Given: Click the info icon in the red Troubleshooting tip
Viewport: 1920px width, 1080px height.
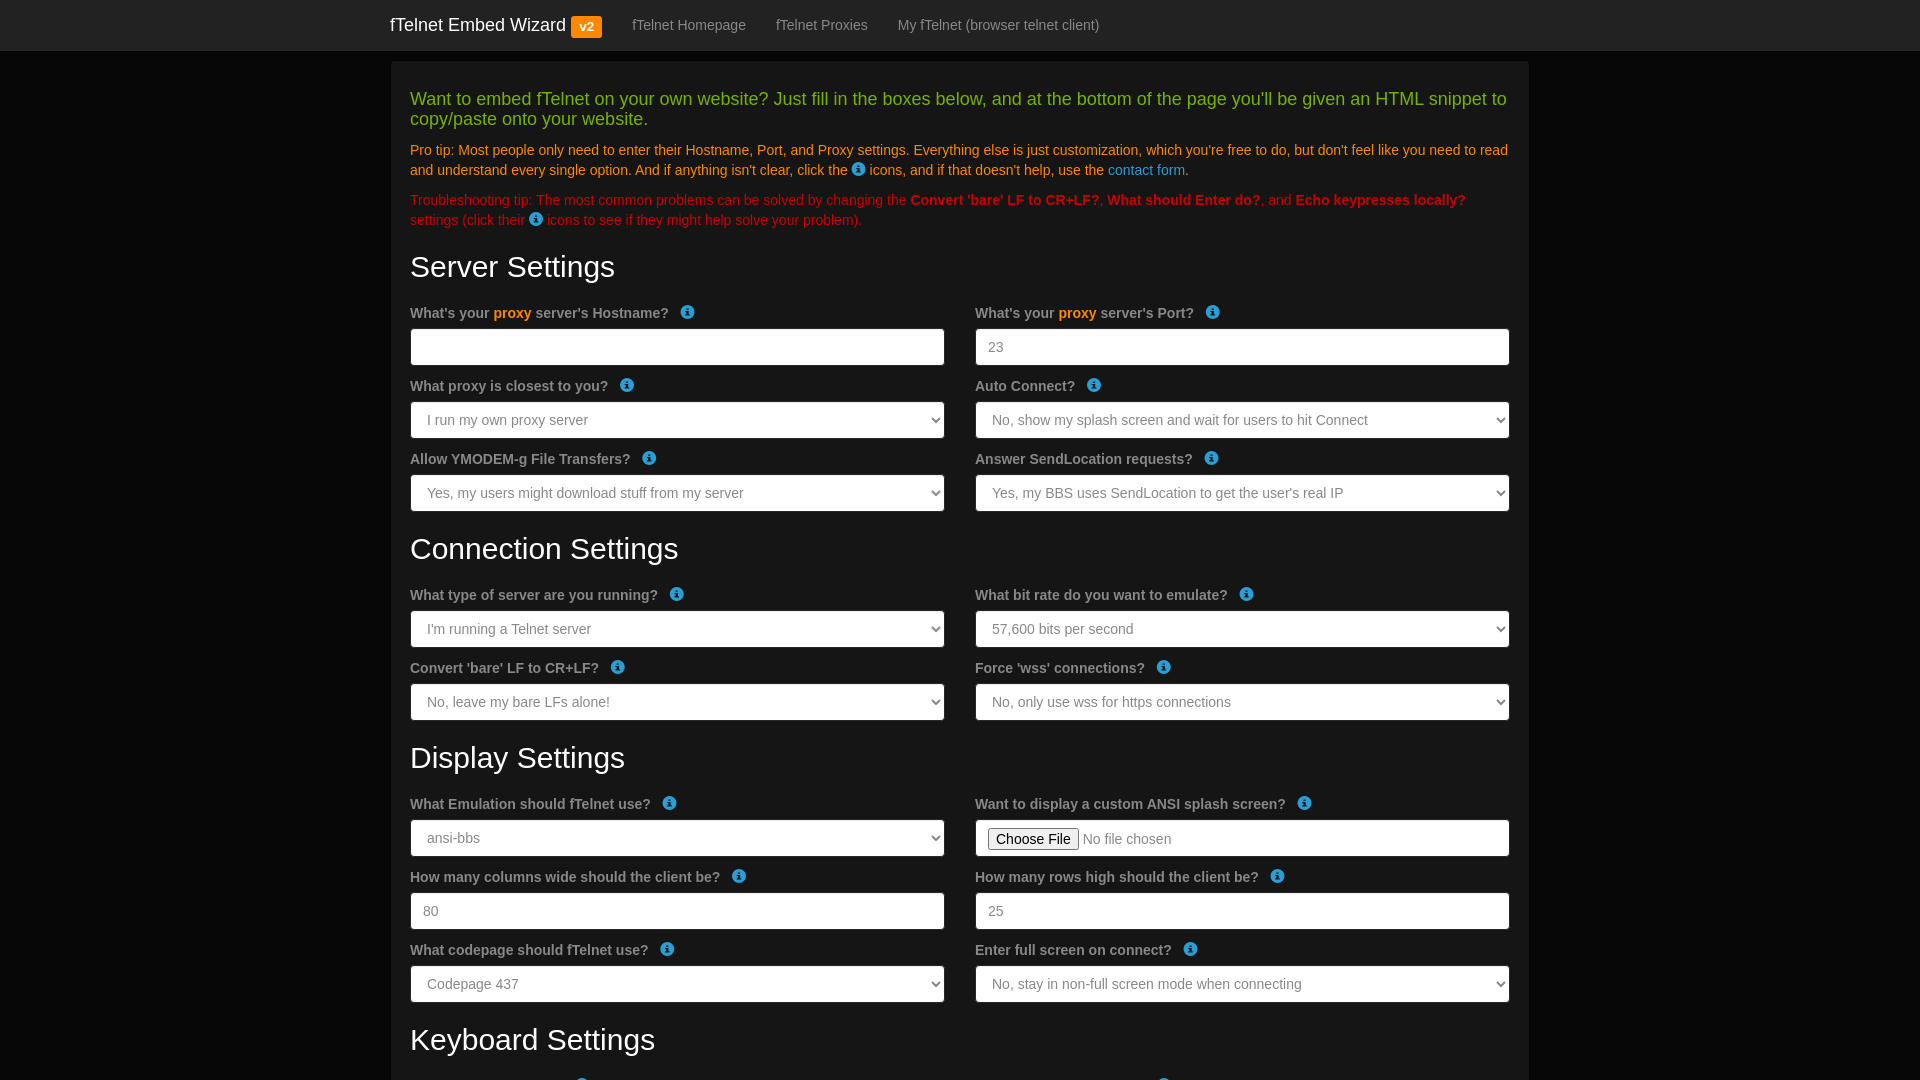Looking at the screenshot, I should [536, 219].
